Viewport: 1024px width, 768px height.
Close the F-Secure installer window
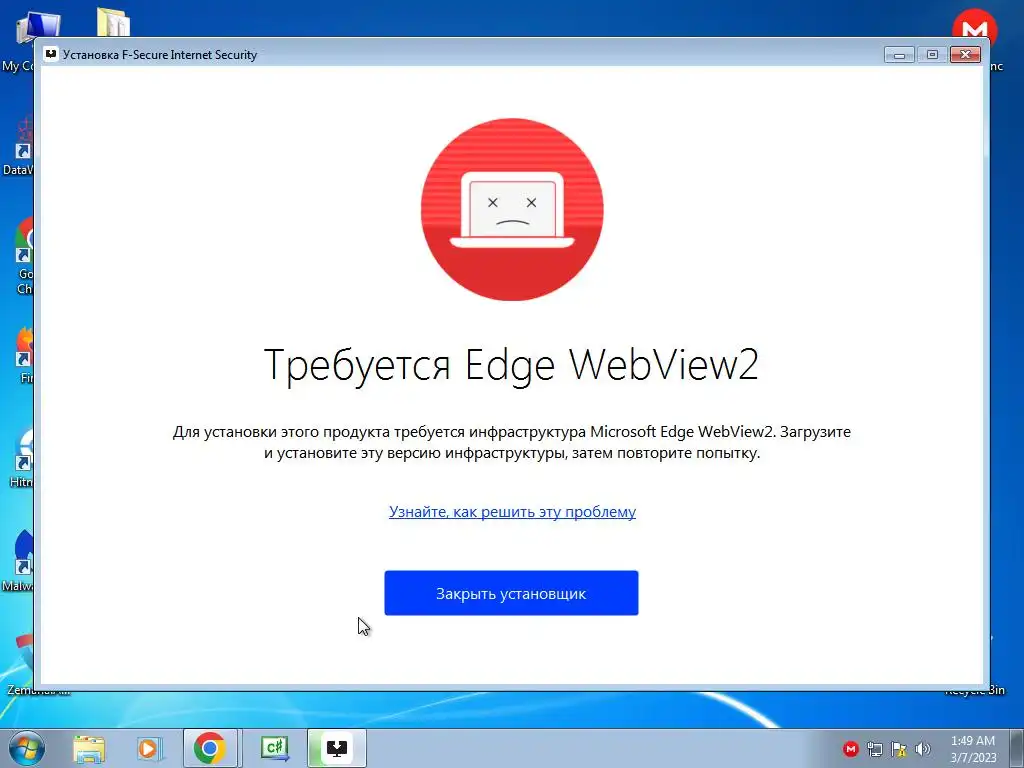click(965, 55)
